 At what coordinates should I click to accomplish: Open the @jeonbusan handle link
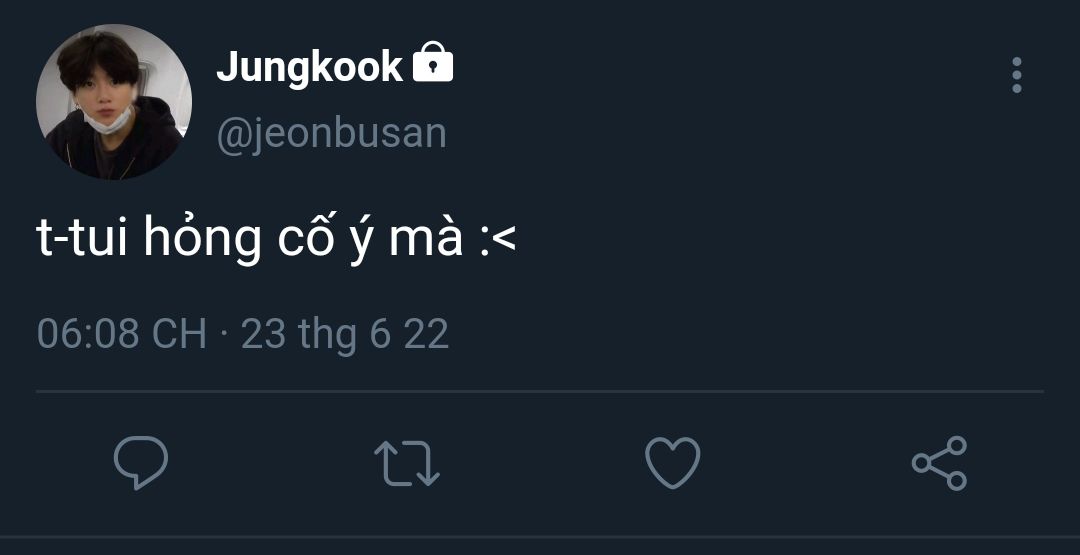click(x=331, y=133)
